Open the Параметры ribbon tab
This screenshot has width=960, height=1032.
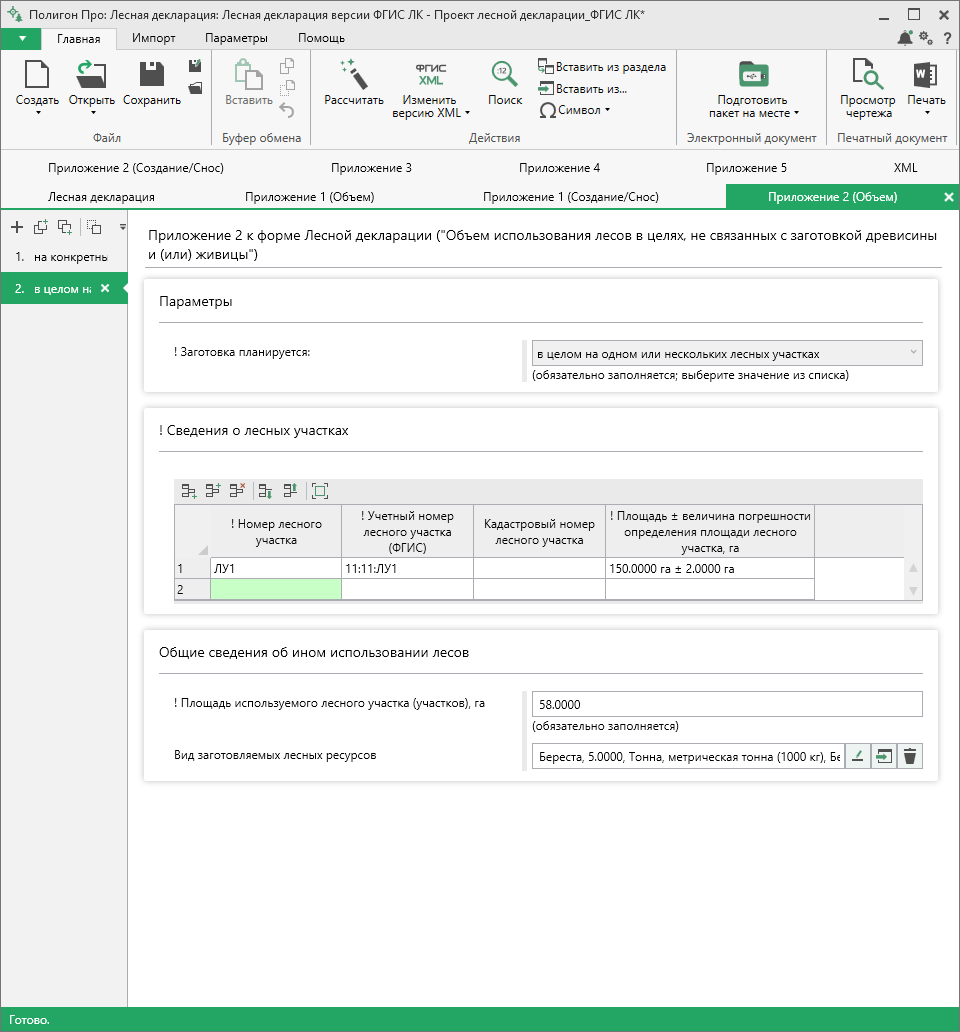point(236,38)
